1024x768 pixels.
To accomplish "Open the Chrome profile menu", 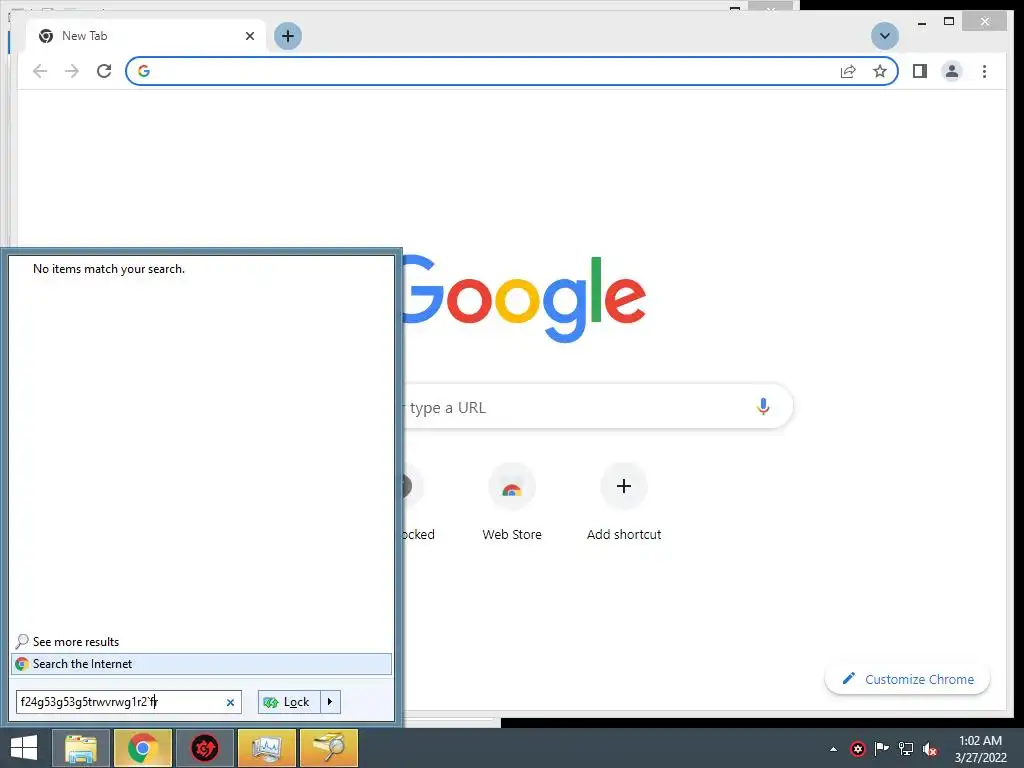I will click(x=952, y=71).
